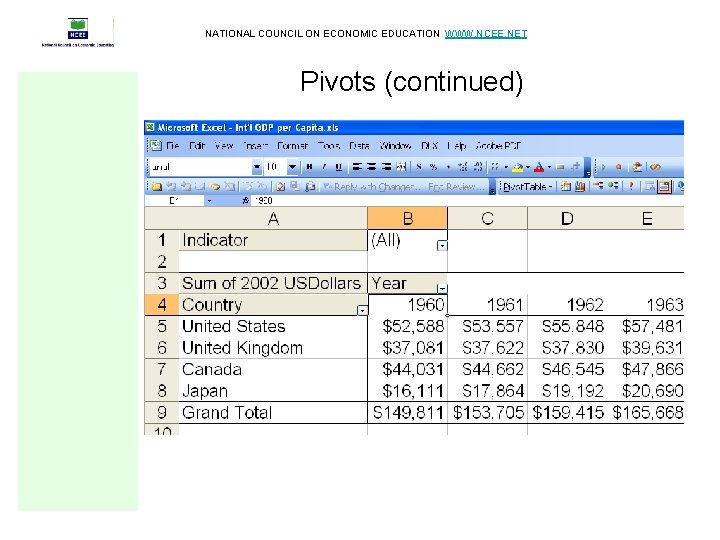Click the green Run Macro play icon
The image size is (720, 540).
point(603,167)
